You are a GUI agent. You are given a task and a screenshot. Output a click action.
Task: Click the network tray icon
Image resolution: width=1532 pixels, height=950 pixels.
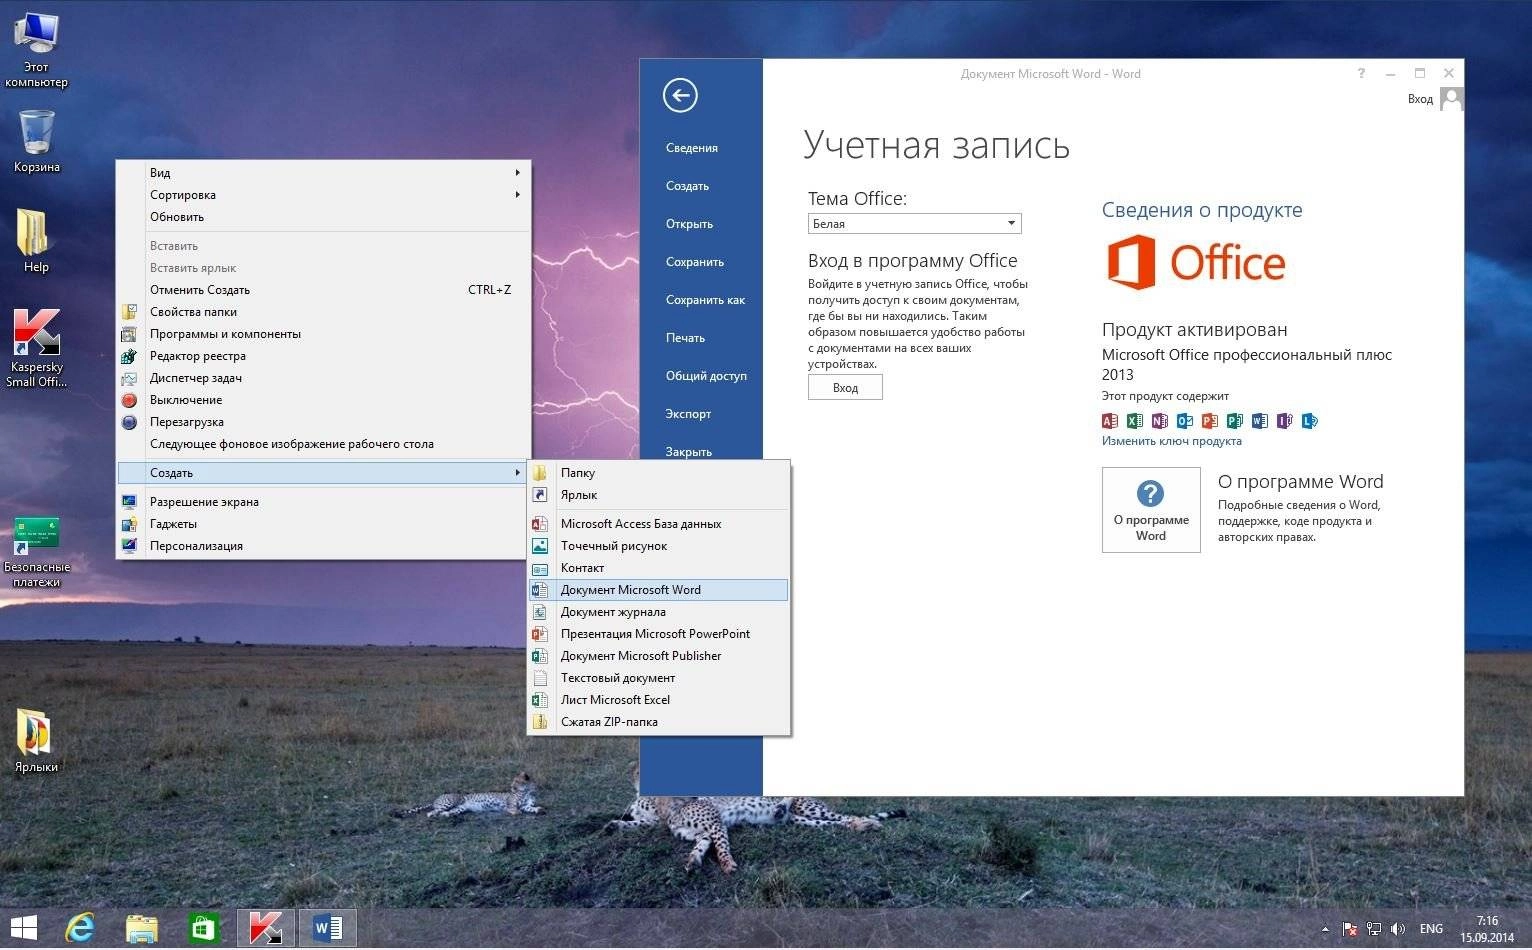[1374, 930]
